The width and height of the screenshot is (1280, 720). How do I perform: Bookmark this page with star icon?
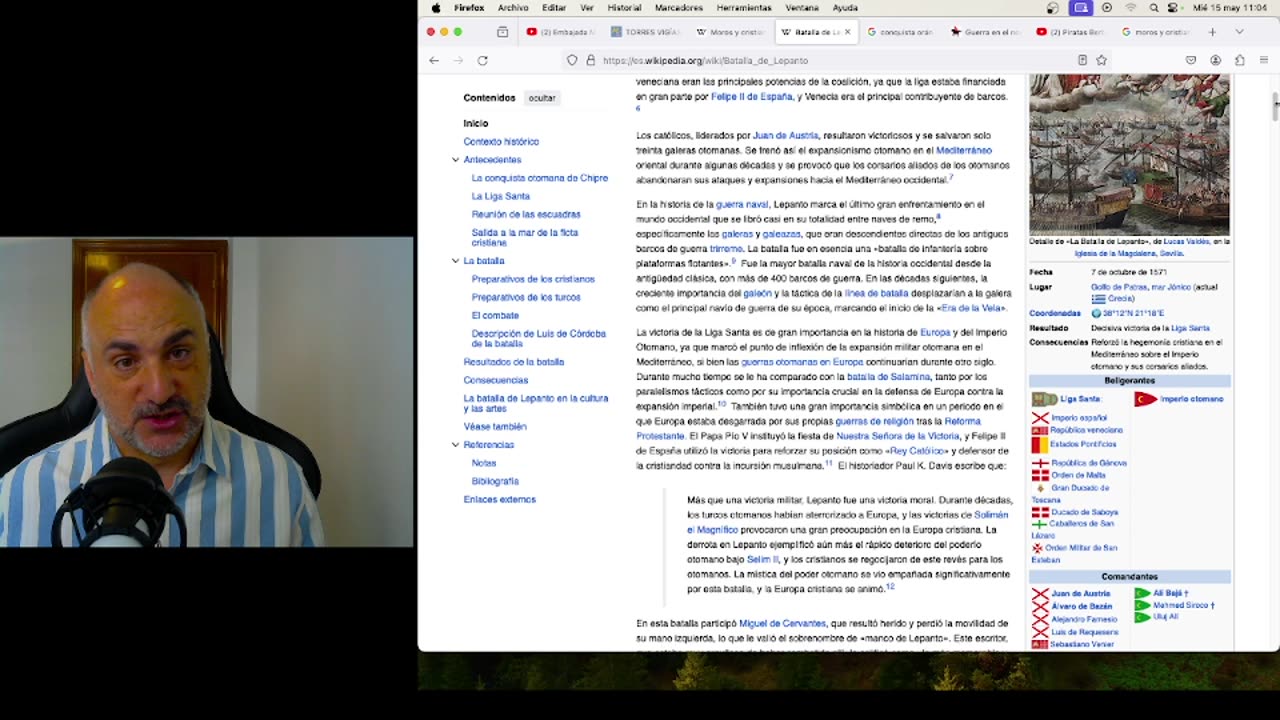(1101, 60)
